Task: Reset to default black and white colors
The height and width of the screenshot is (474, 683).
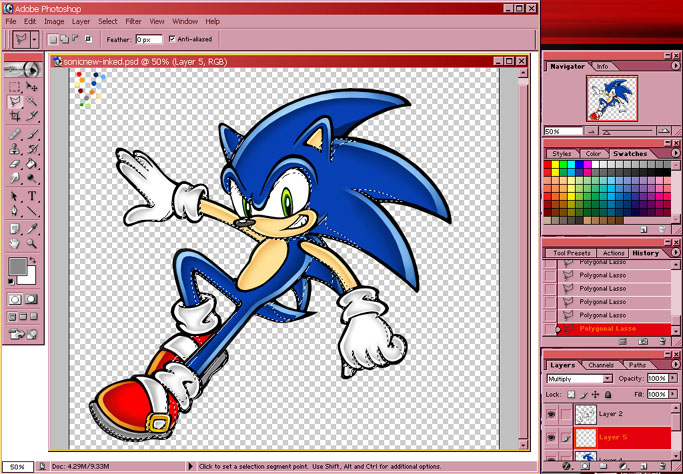Action: pyautogui.click(x=11, y=281)
